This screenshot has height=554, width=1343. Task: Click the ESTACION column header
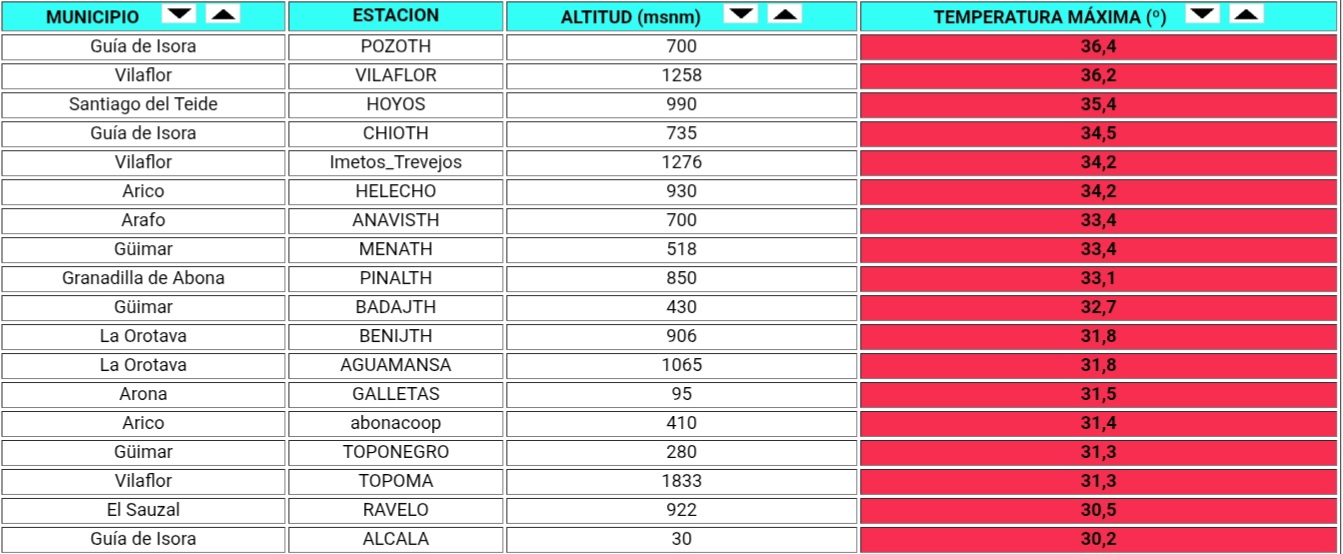(x=396, y=16)
